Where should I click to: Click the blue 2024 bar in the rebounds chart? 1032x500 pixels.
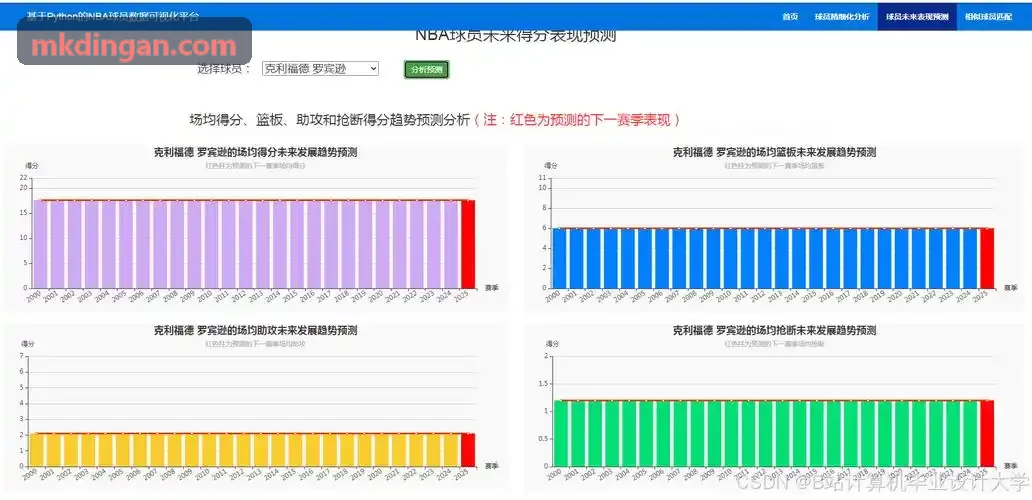[x=970, y=258]
